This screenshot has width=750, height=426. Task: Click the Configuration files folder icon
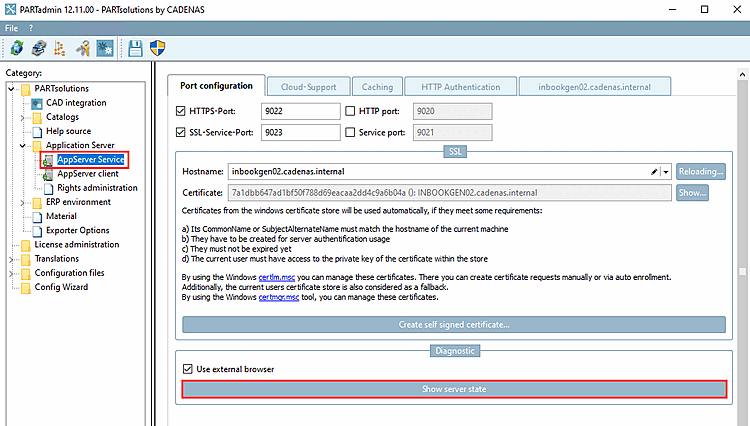click(26, 273)
